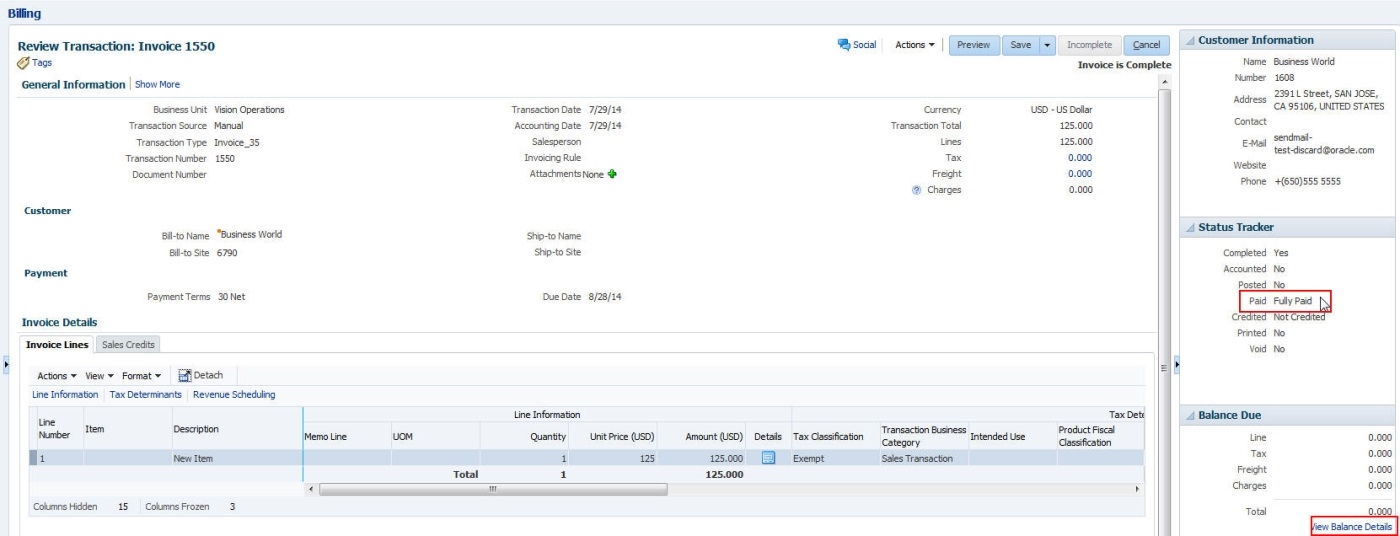Open the View Balance Details link
Screen dimensions: 1400x536
[1351, 527]
